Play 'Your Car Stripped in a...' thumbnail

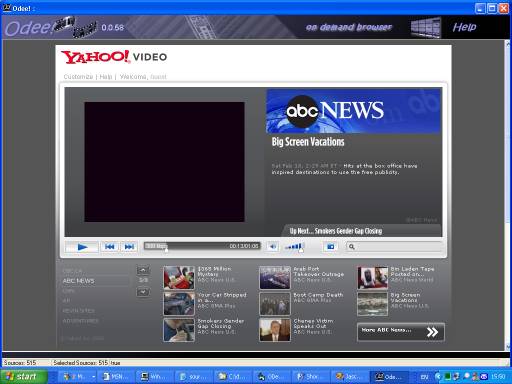tap(179, 304)
